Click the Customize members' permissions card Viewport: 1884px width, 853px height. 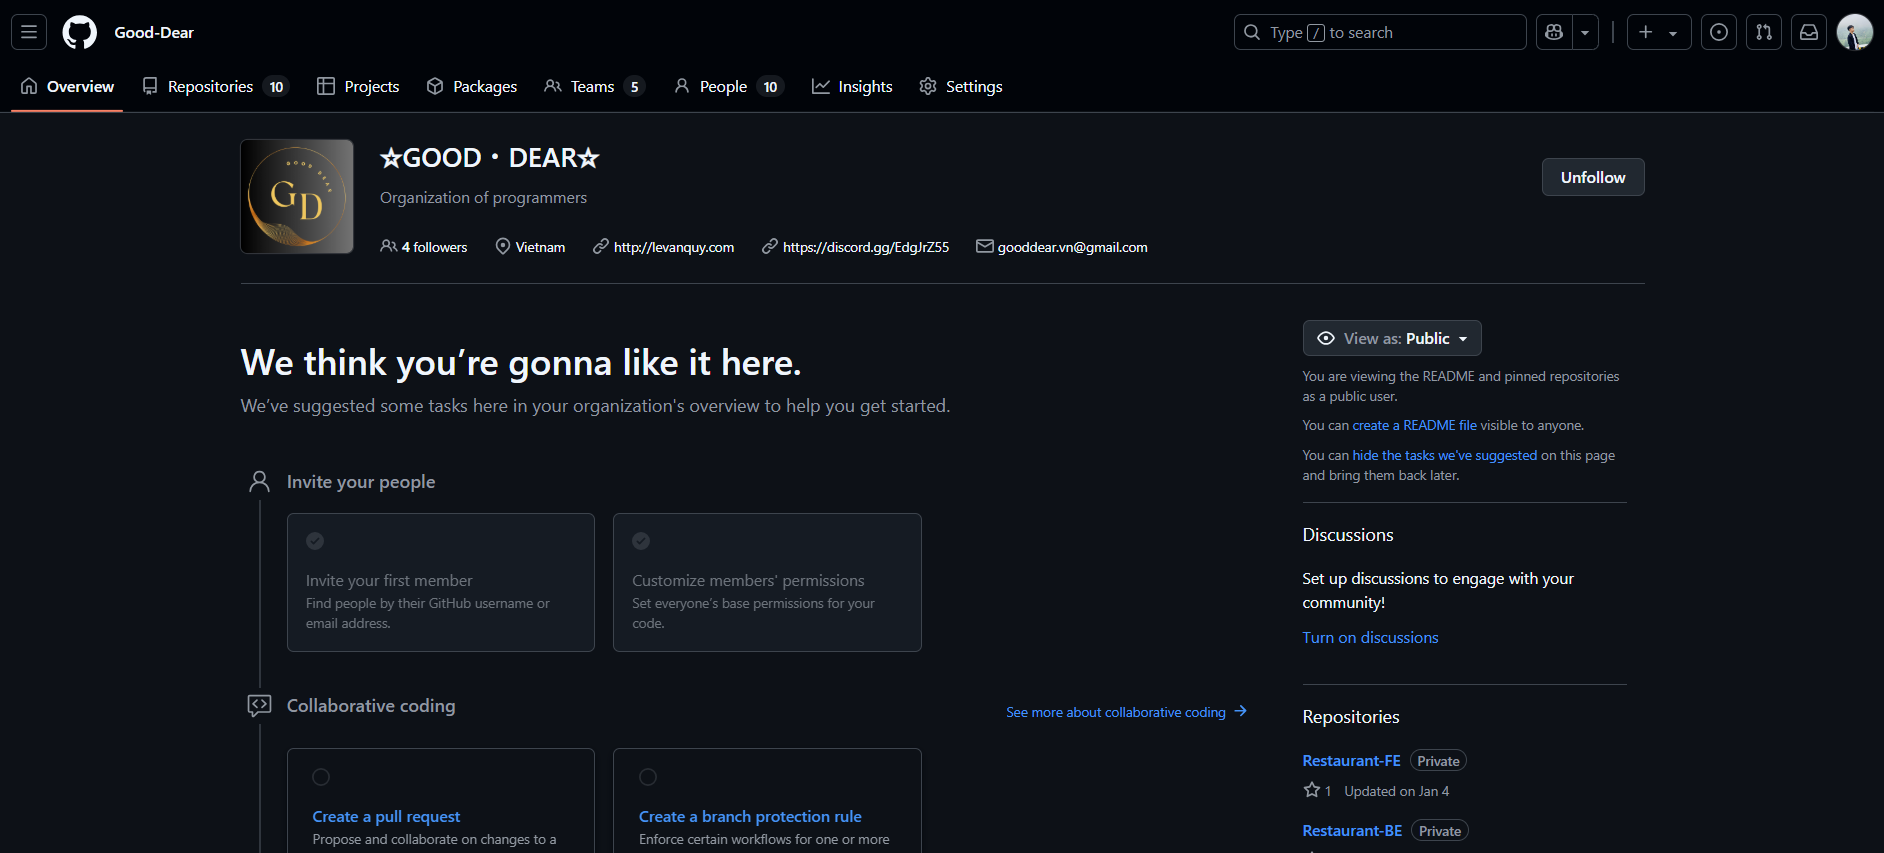[x=767, y=582]
